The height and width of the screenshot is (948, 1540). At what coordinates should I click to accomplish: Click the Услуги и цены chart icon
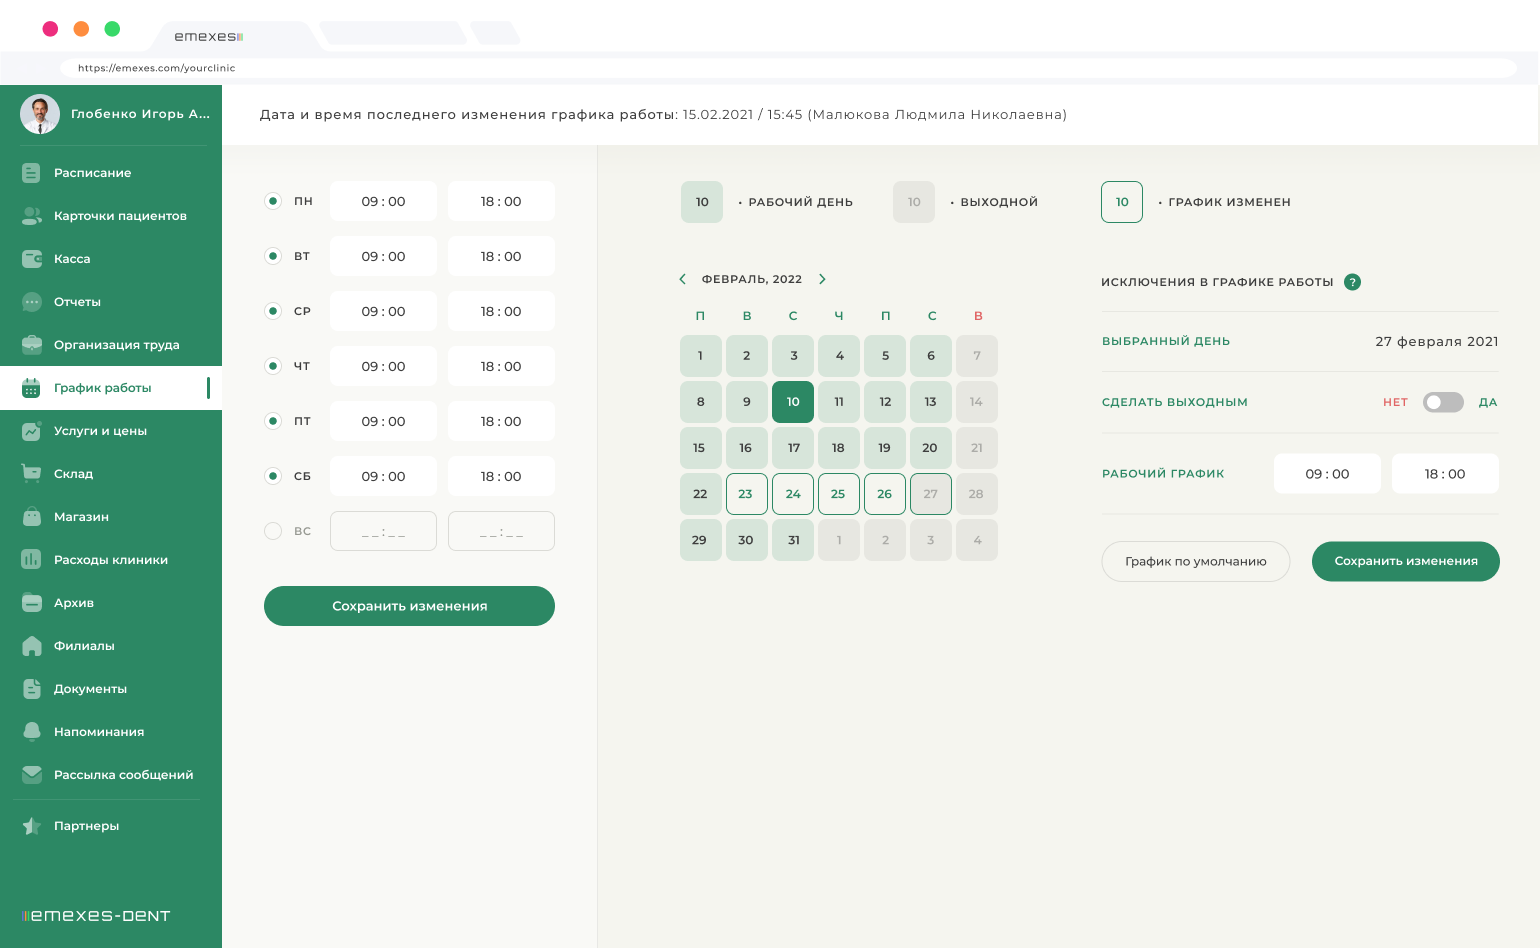point(31,431)
